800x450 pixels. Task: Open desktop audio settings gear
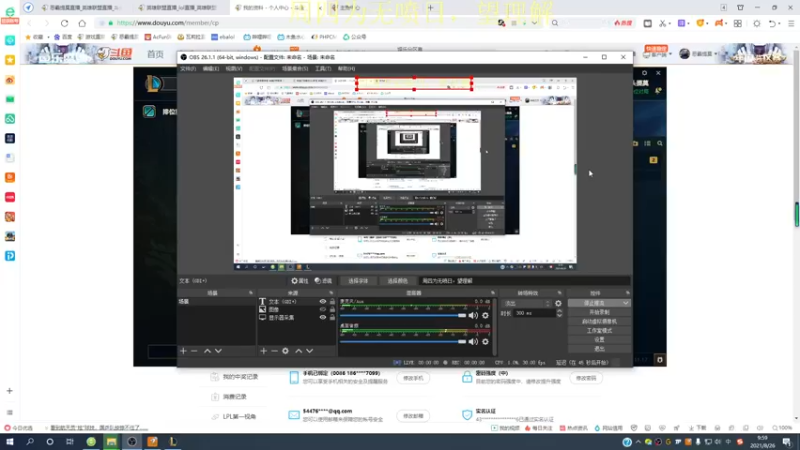[x=485, y=341]
